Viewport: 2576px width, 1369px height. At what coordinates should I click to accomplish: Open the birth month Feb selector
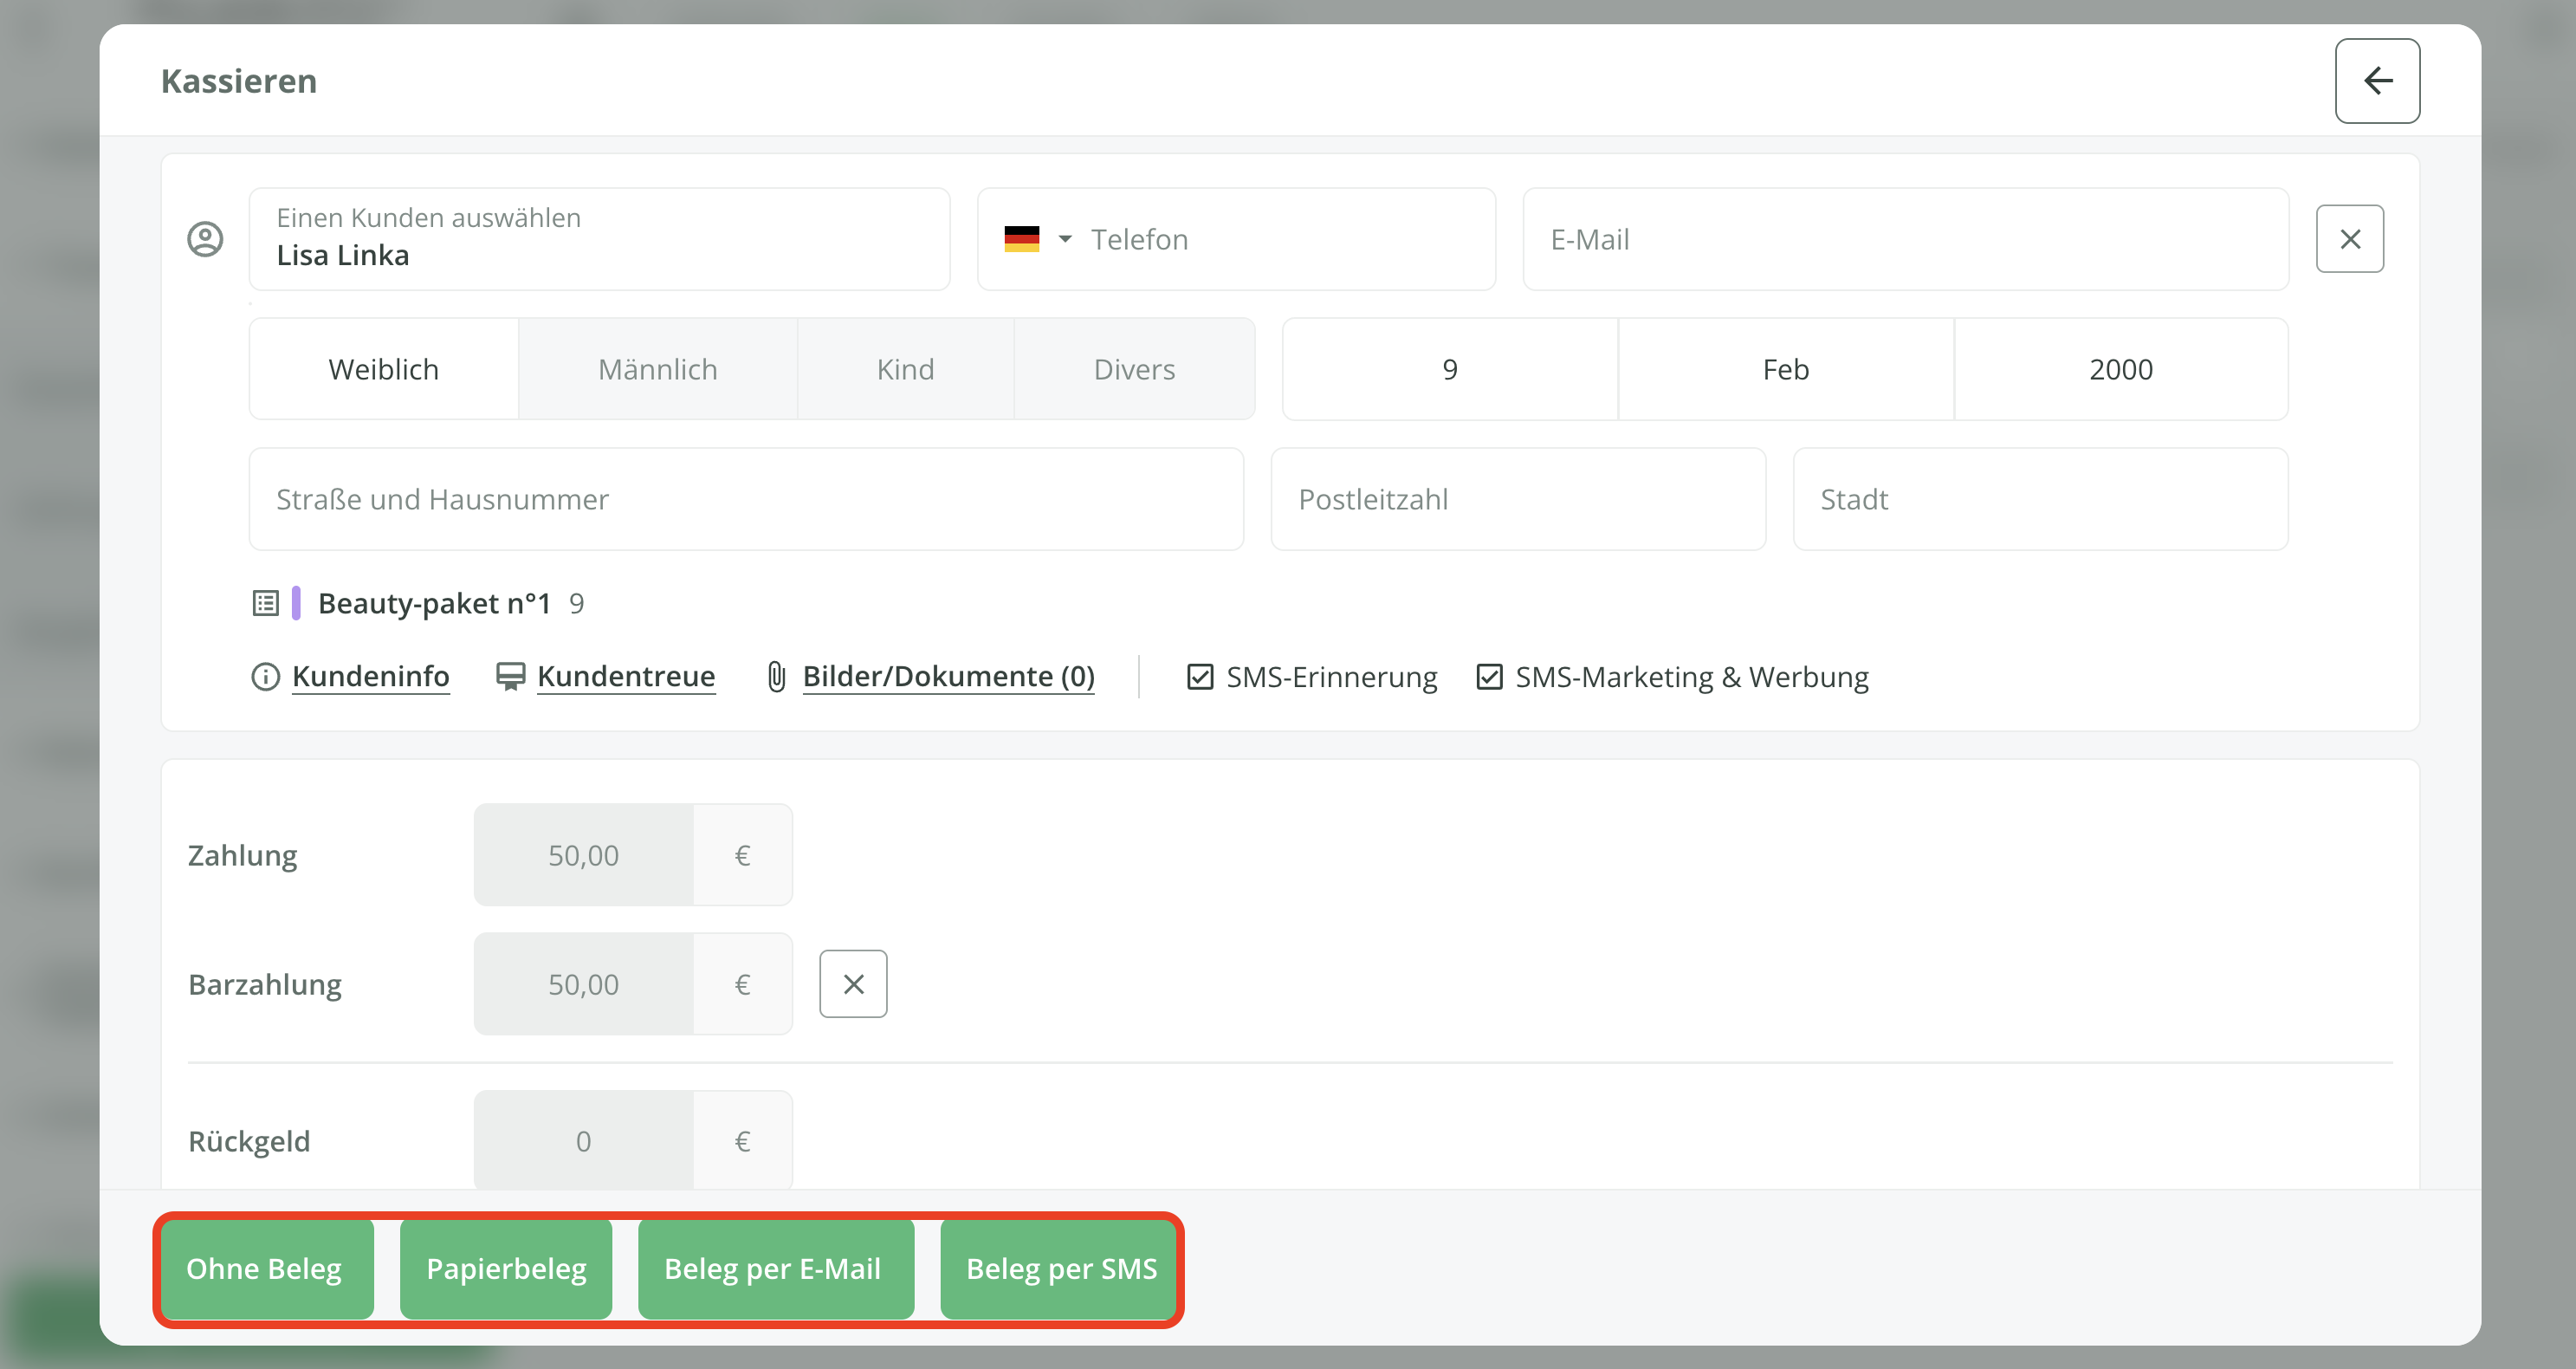tap(1785, 369)
